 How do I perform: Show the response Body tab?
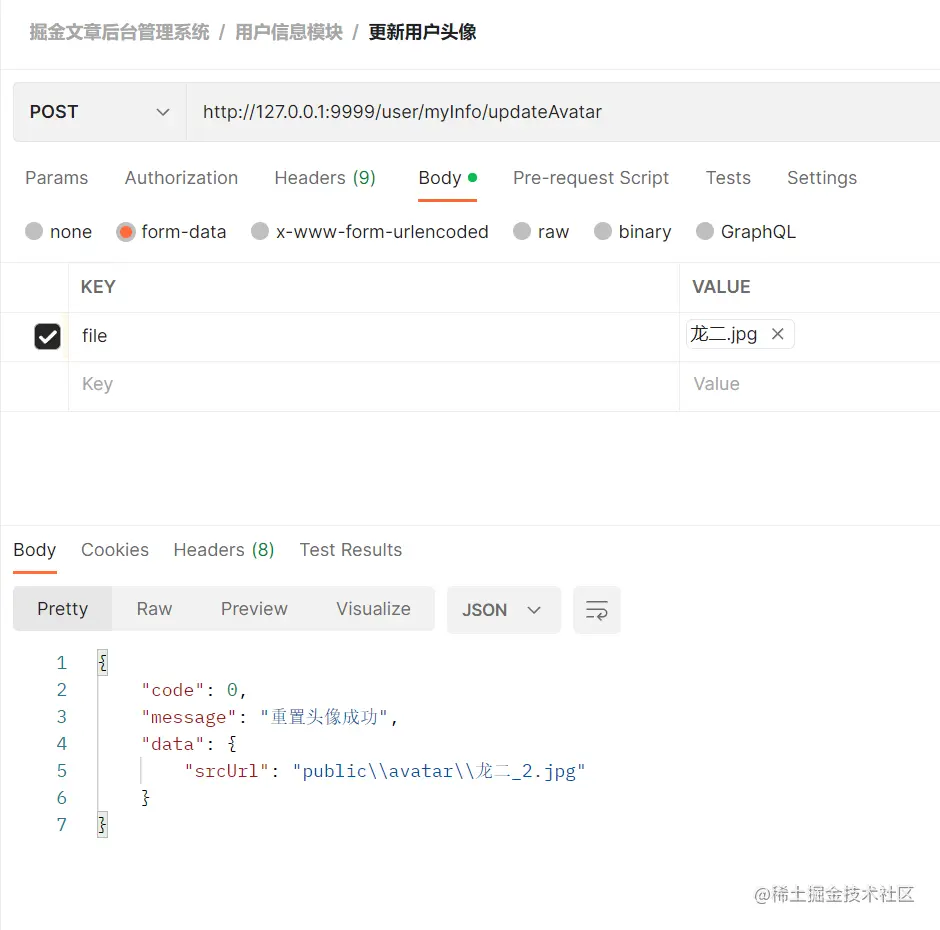click(x=35, y=550)
